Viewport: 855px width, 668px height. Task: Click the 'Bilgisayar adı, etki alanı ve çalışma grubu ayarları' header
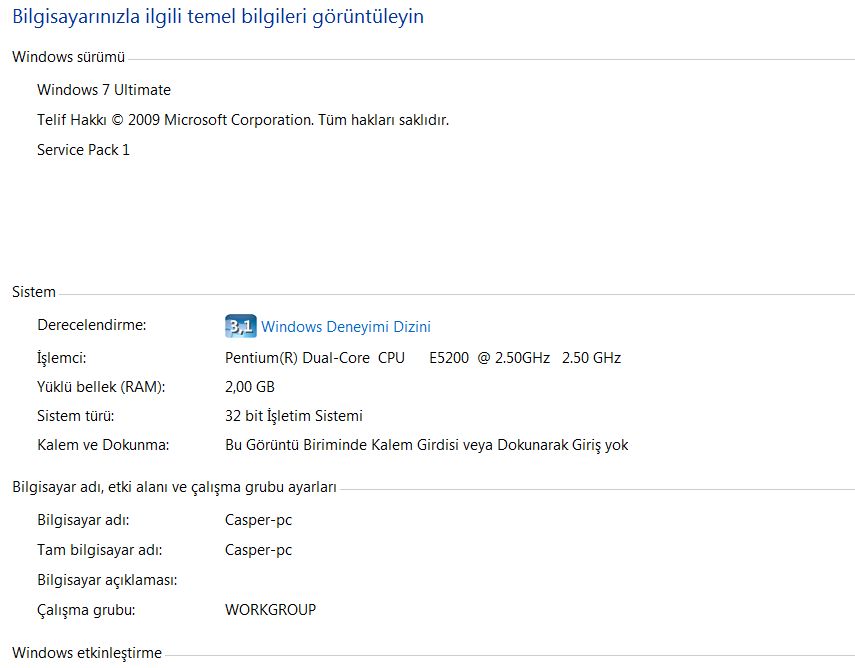pos(174,487)
